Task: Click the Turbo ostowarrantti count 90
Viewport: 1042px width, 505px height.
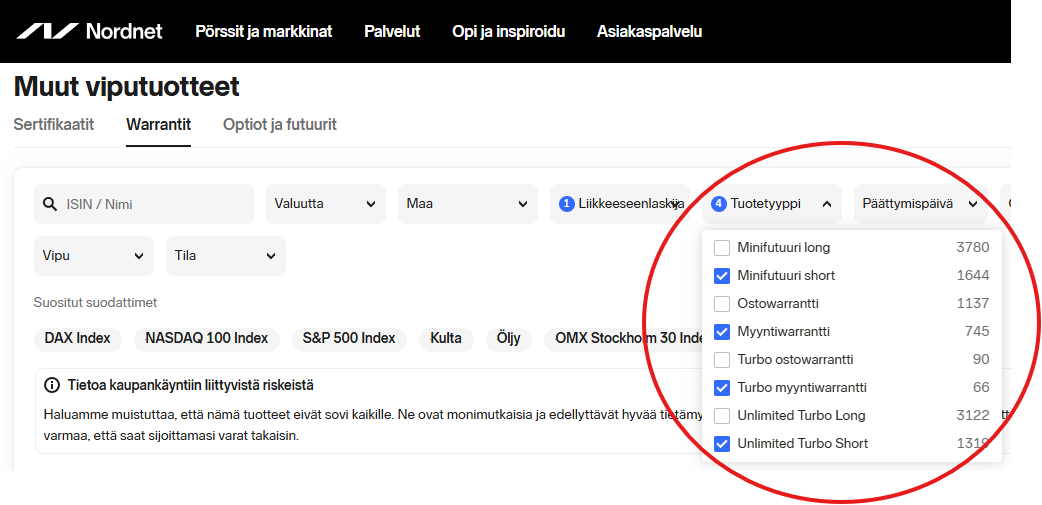Action: click(982, 359)
